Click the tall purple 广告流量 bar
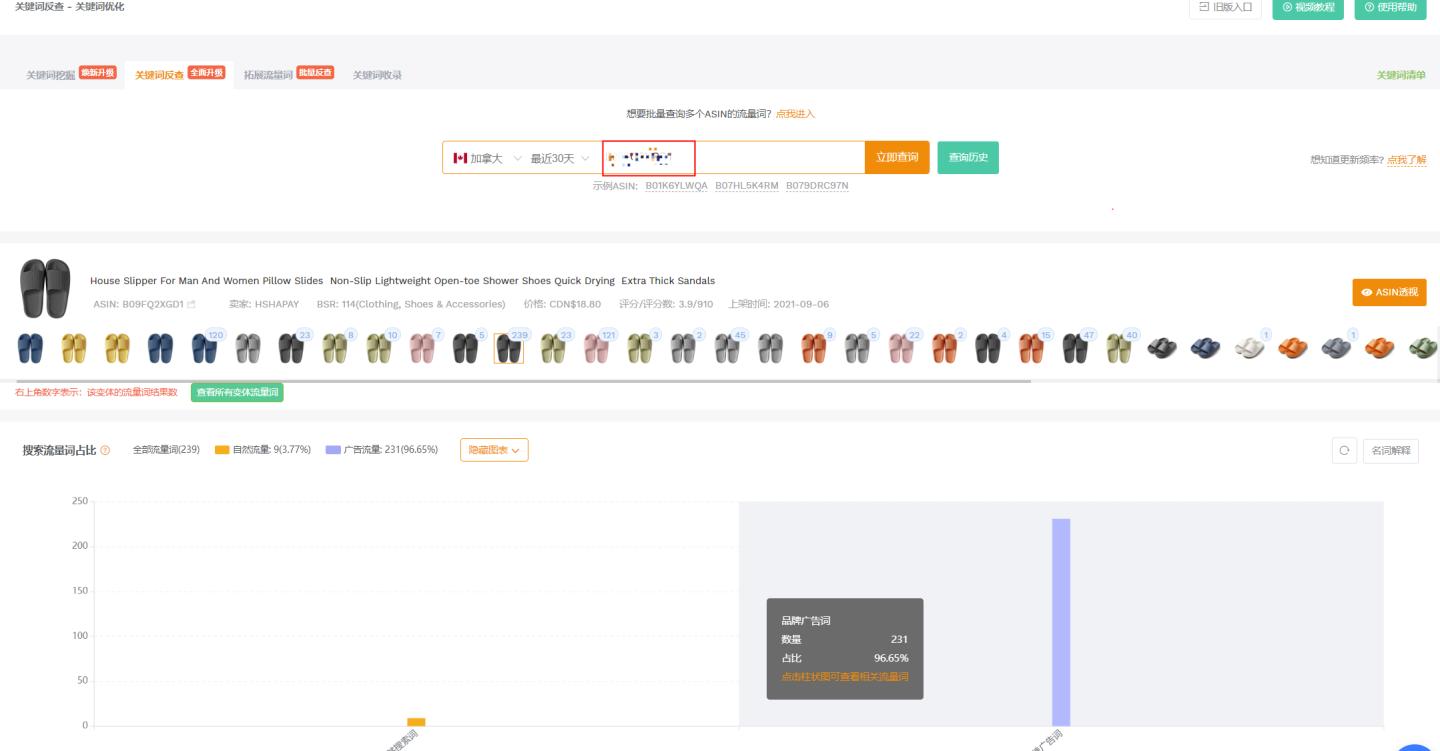The image size is (1440, 751). 1061,621
